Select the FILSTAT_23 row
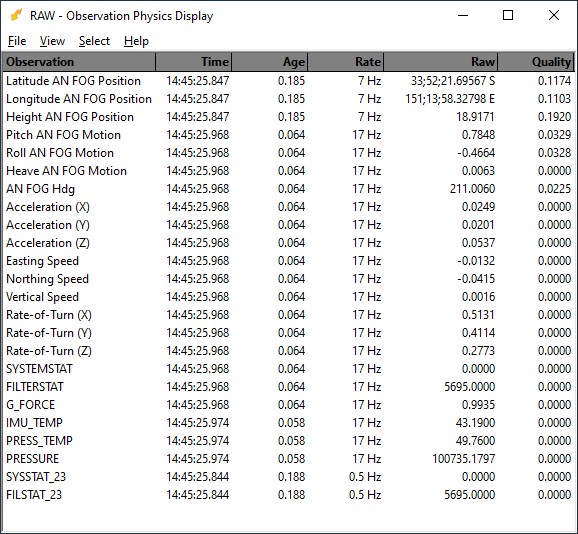This screenshot has height=534, width=578. 288,495
